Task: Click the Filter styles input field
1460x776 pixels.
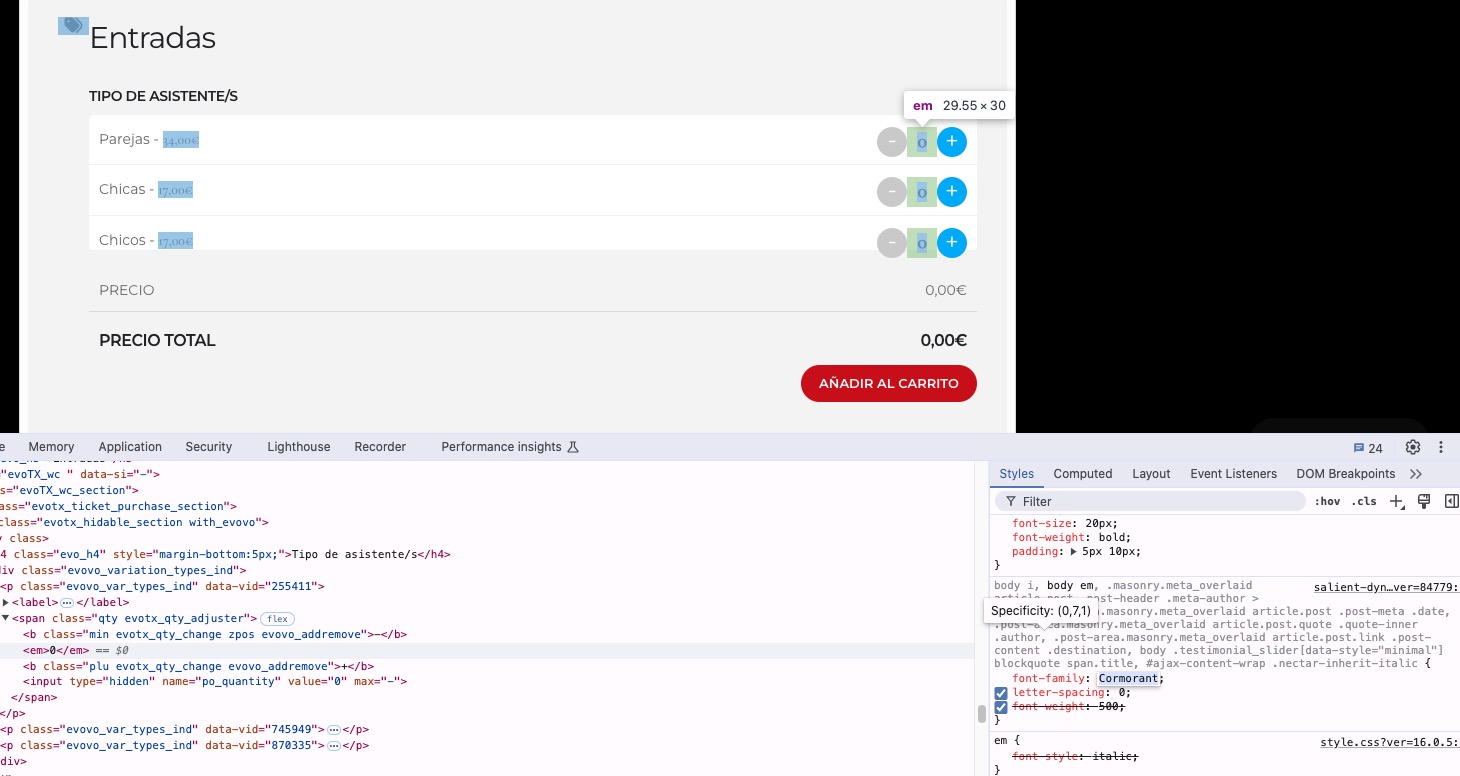Action: click(x=1150, y=501)
